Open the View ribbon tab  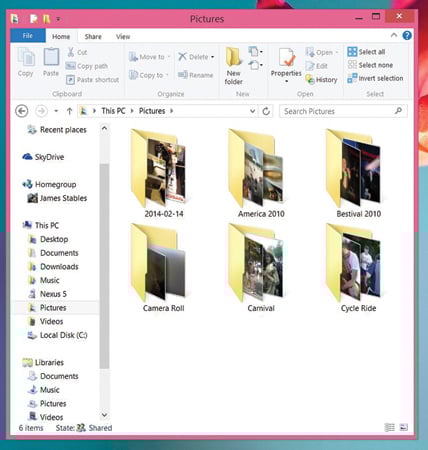(123, 37)
